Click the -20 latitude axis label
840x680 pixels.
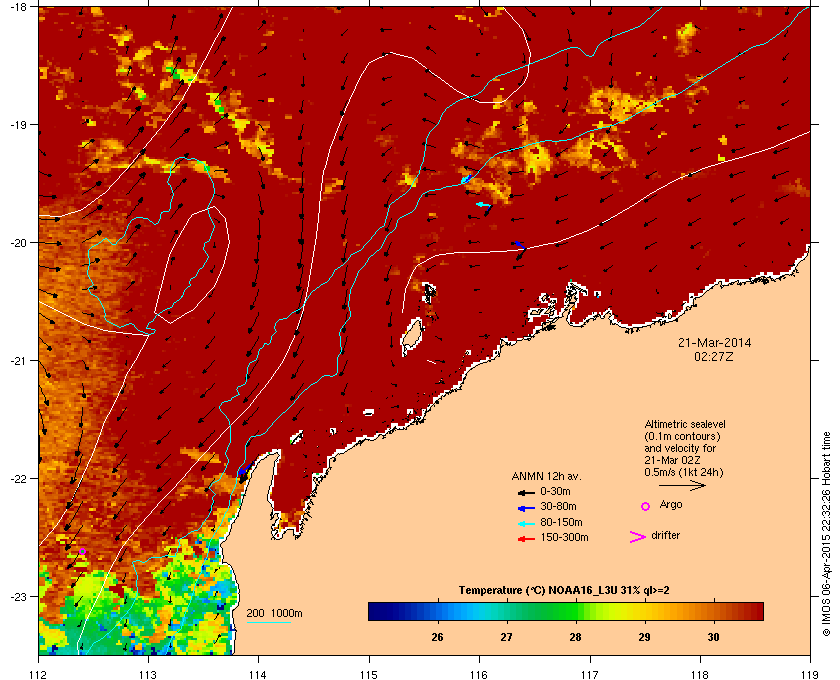[18, 242]
